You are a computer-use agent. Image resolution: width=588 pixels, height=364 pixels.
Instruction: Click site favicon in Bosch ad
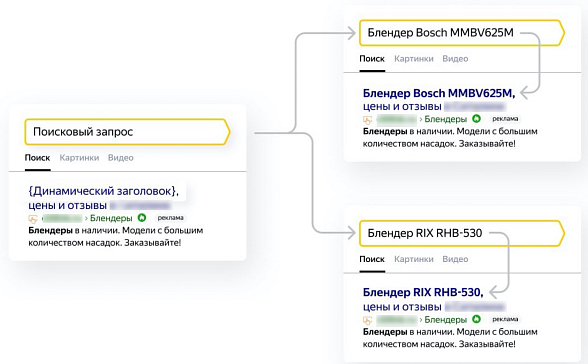click(367, 120)
